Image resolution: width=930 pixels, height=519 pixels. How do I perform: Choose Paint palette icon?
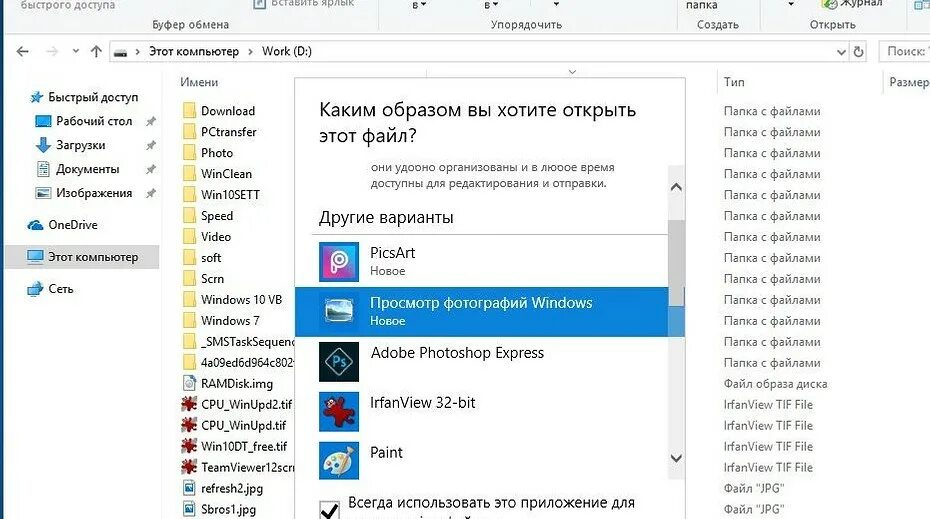[x=339, y=461]
